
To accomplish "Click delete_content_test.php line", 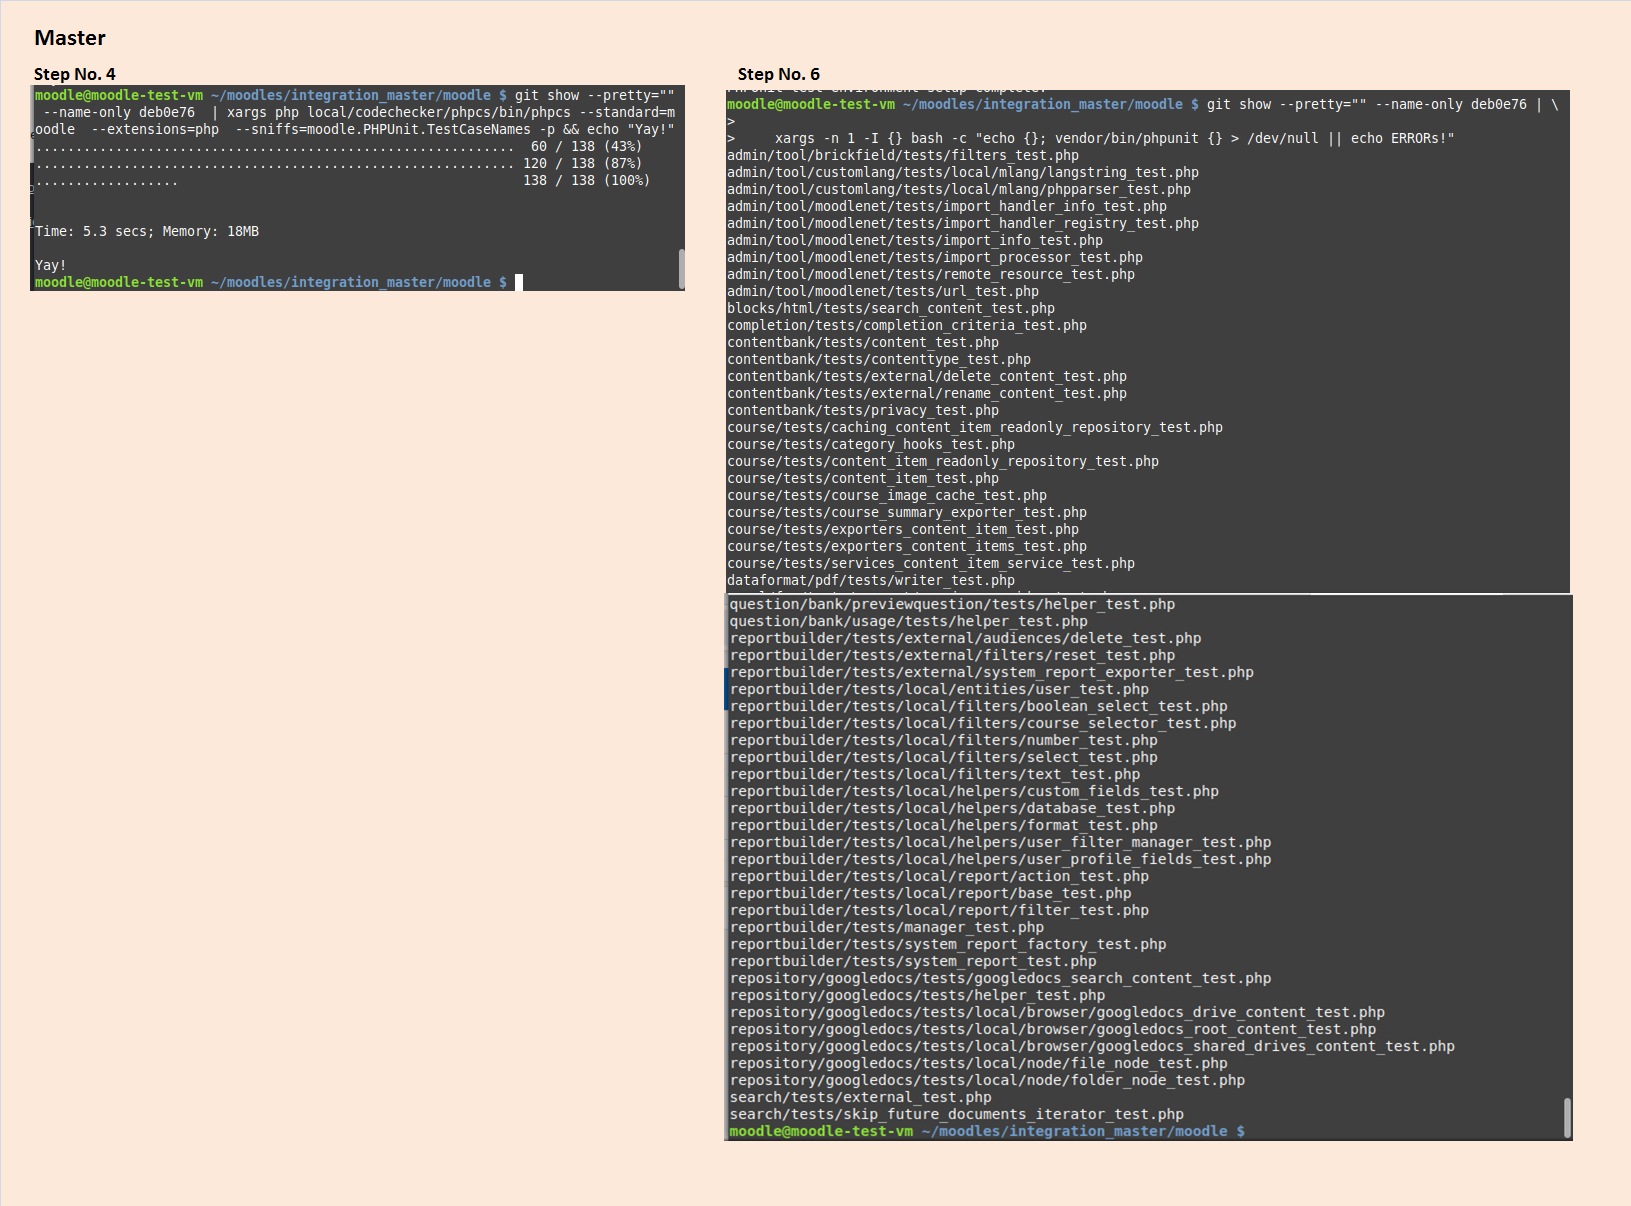I will [927, 376].
